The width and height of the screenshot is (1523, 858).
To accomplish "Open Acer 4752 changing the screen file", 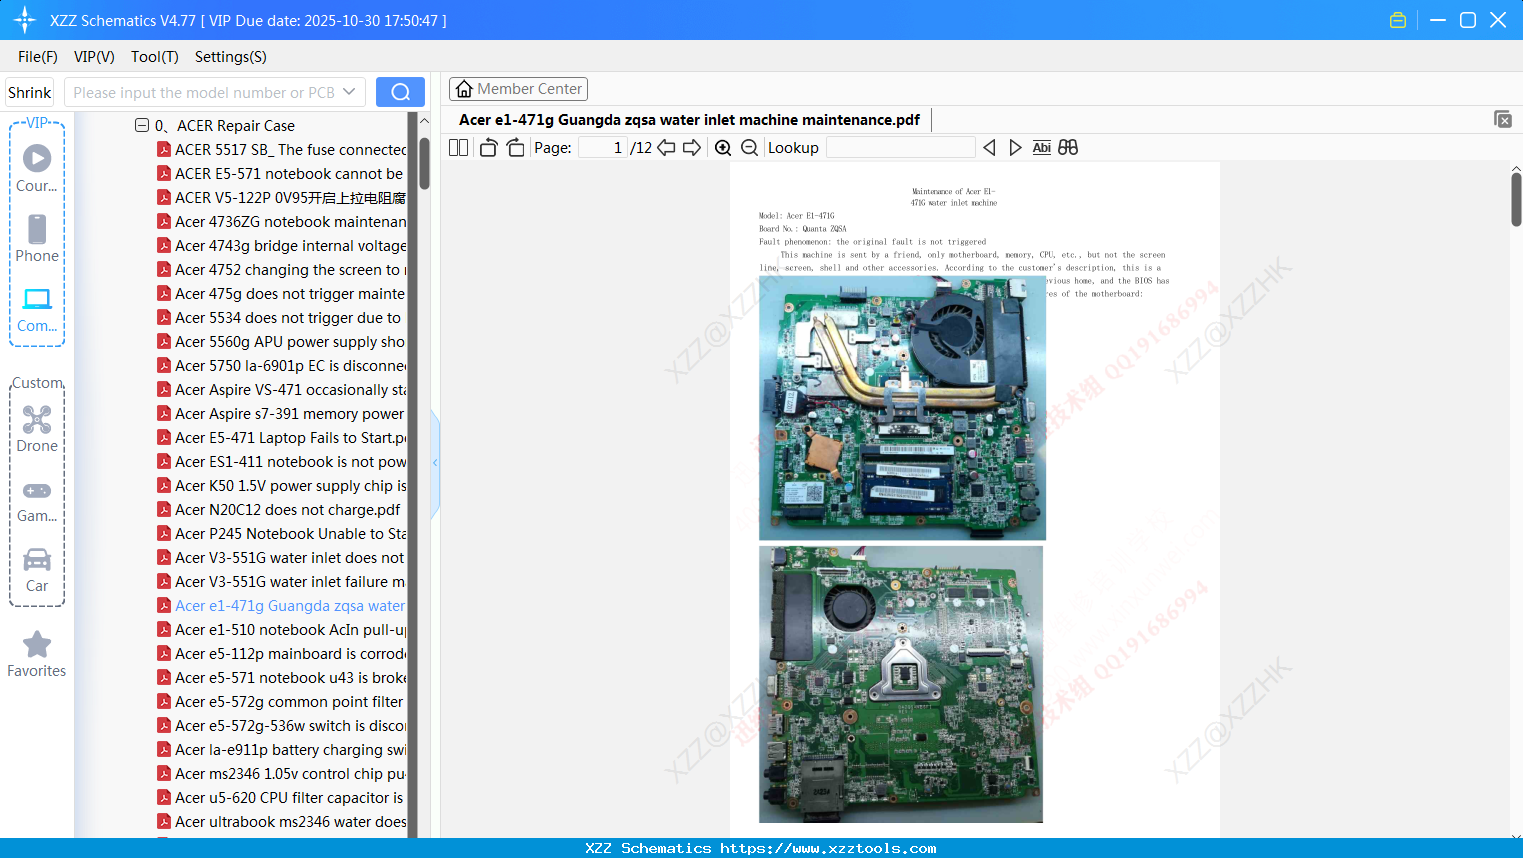I will (x=291, y=269).
